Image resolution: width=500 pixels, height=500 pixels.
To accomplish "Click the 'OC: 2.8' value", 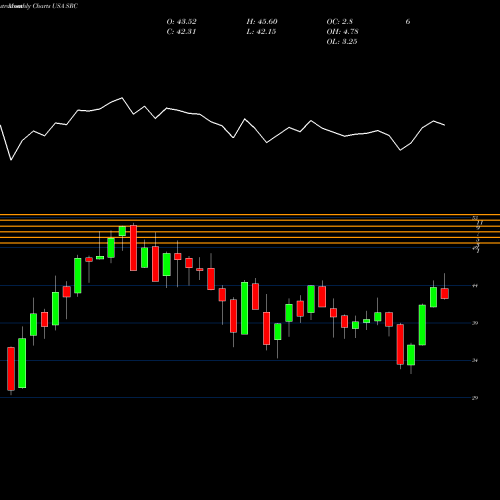I will 339,22.
